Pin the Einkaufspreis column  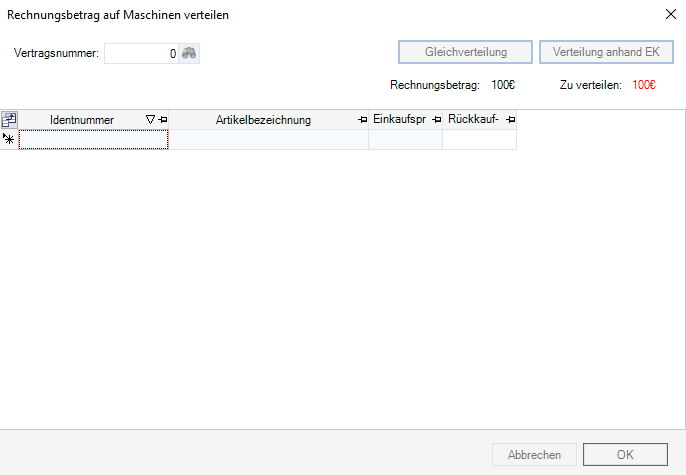pyautogui.click(x=436, y=120)
